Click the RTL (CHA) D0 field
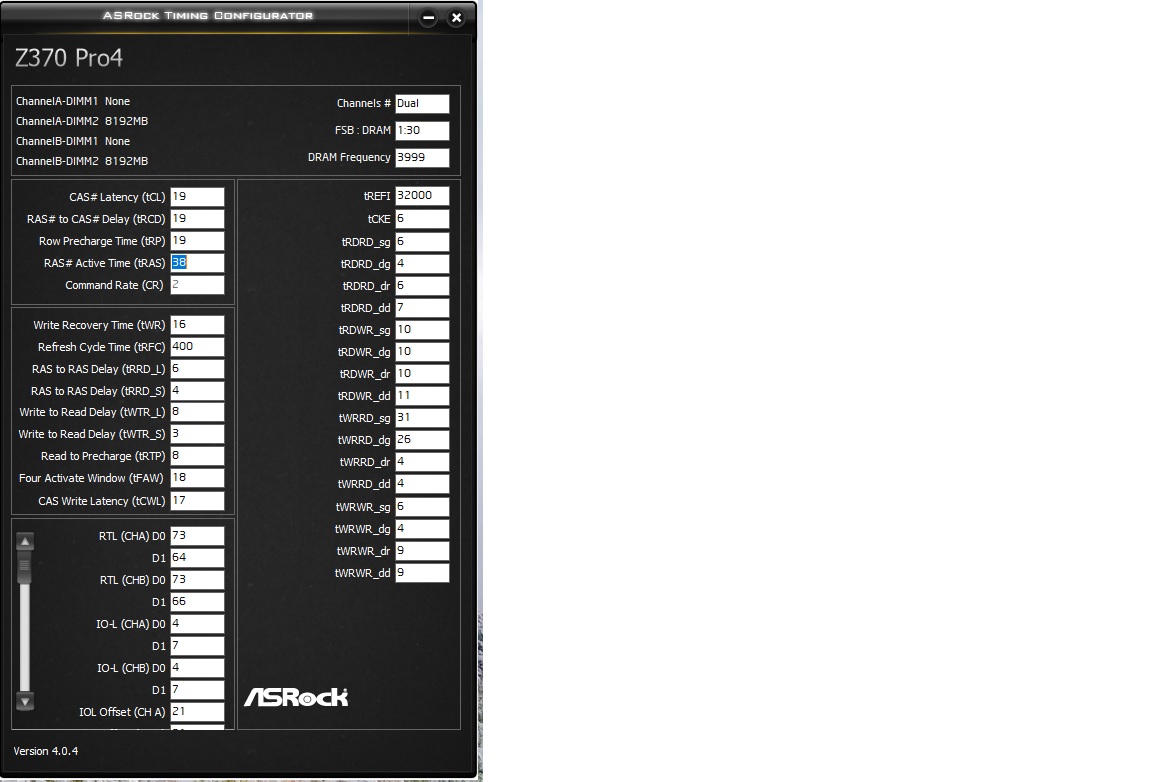Screen dimensions: 1152x782 point(197,537)
